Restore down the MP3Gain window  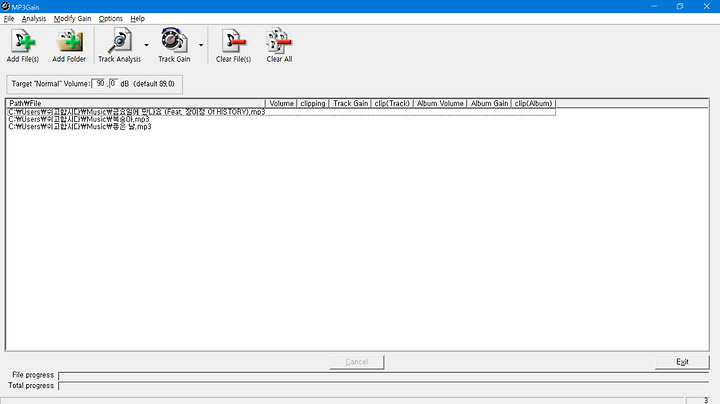(x=680, y=6)
